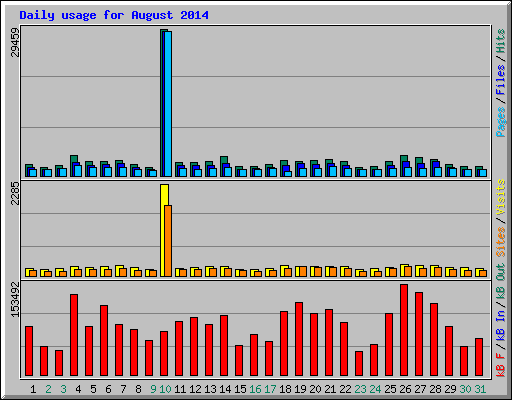The width and height of the screenshot is (512, 400).
Task: Click the 29459 hits axis value
Action: point(15,42)
